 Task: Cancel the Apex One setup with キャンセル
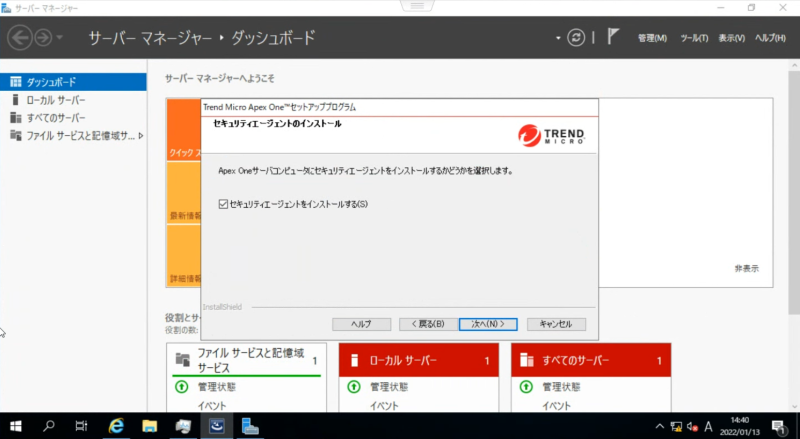click(556, 324)
